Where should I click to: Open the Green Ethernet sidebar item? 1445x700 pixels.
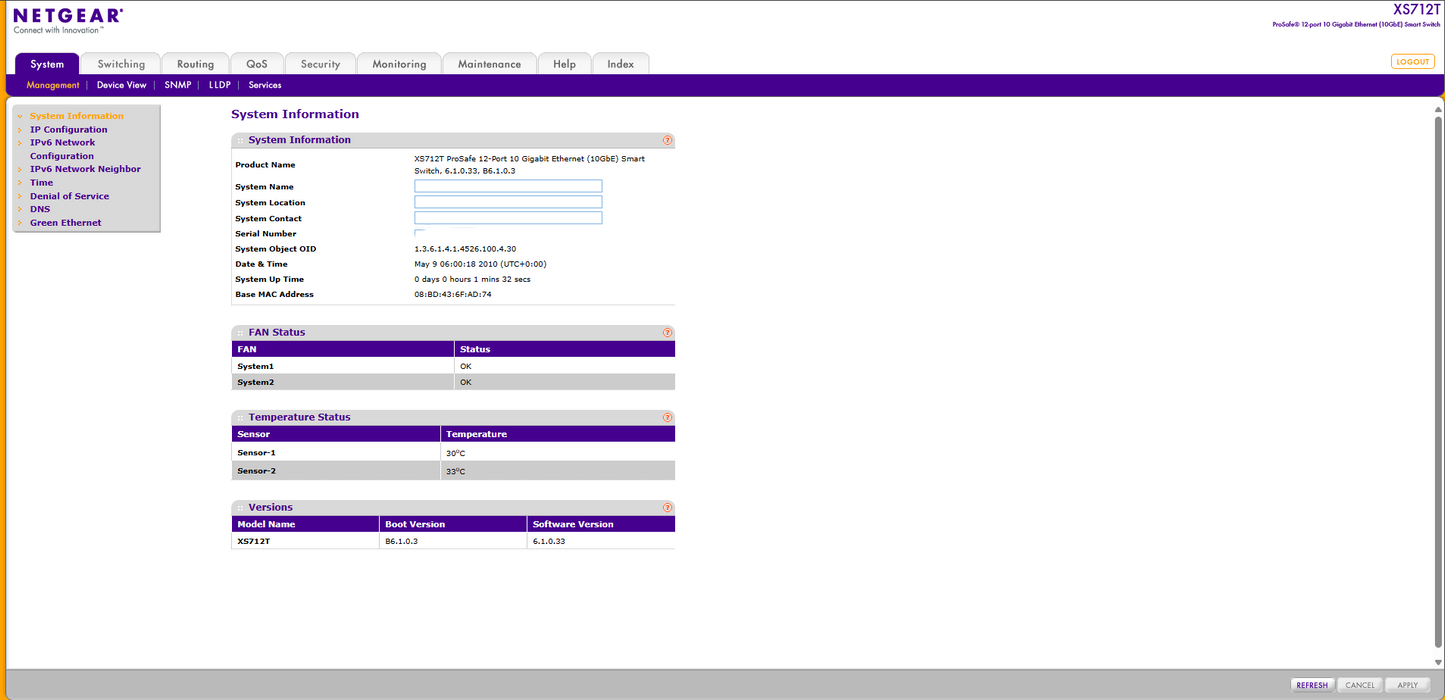(x=65, y=223)
